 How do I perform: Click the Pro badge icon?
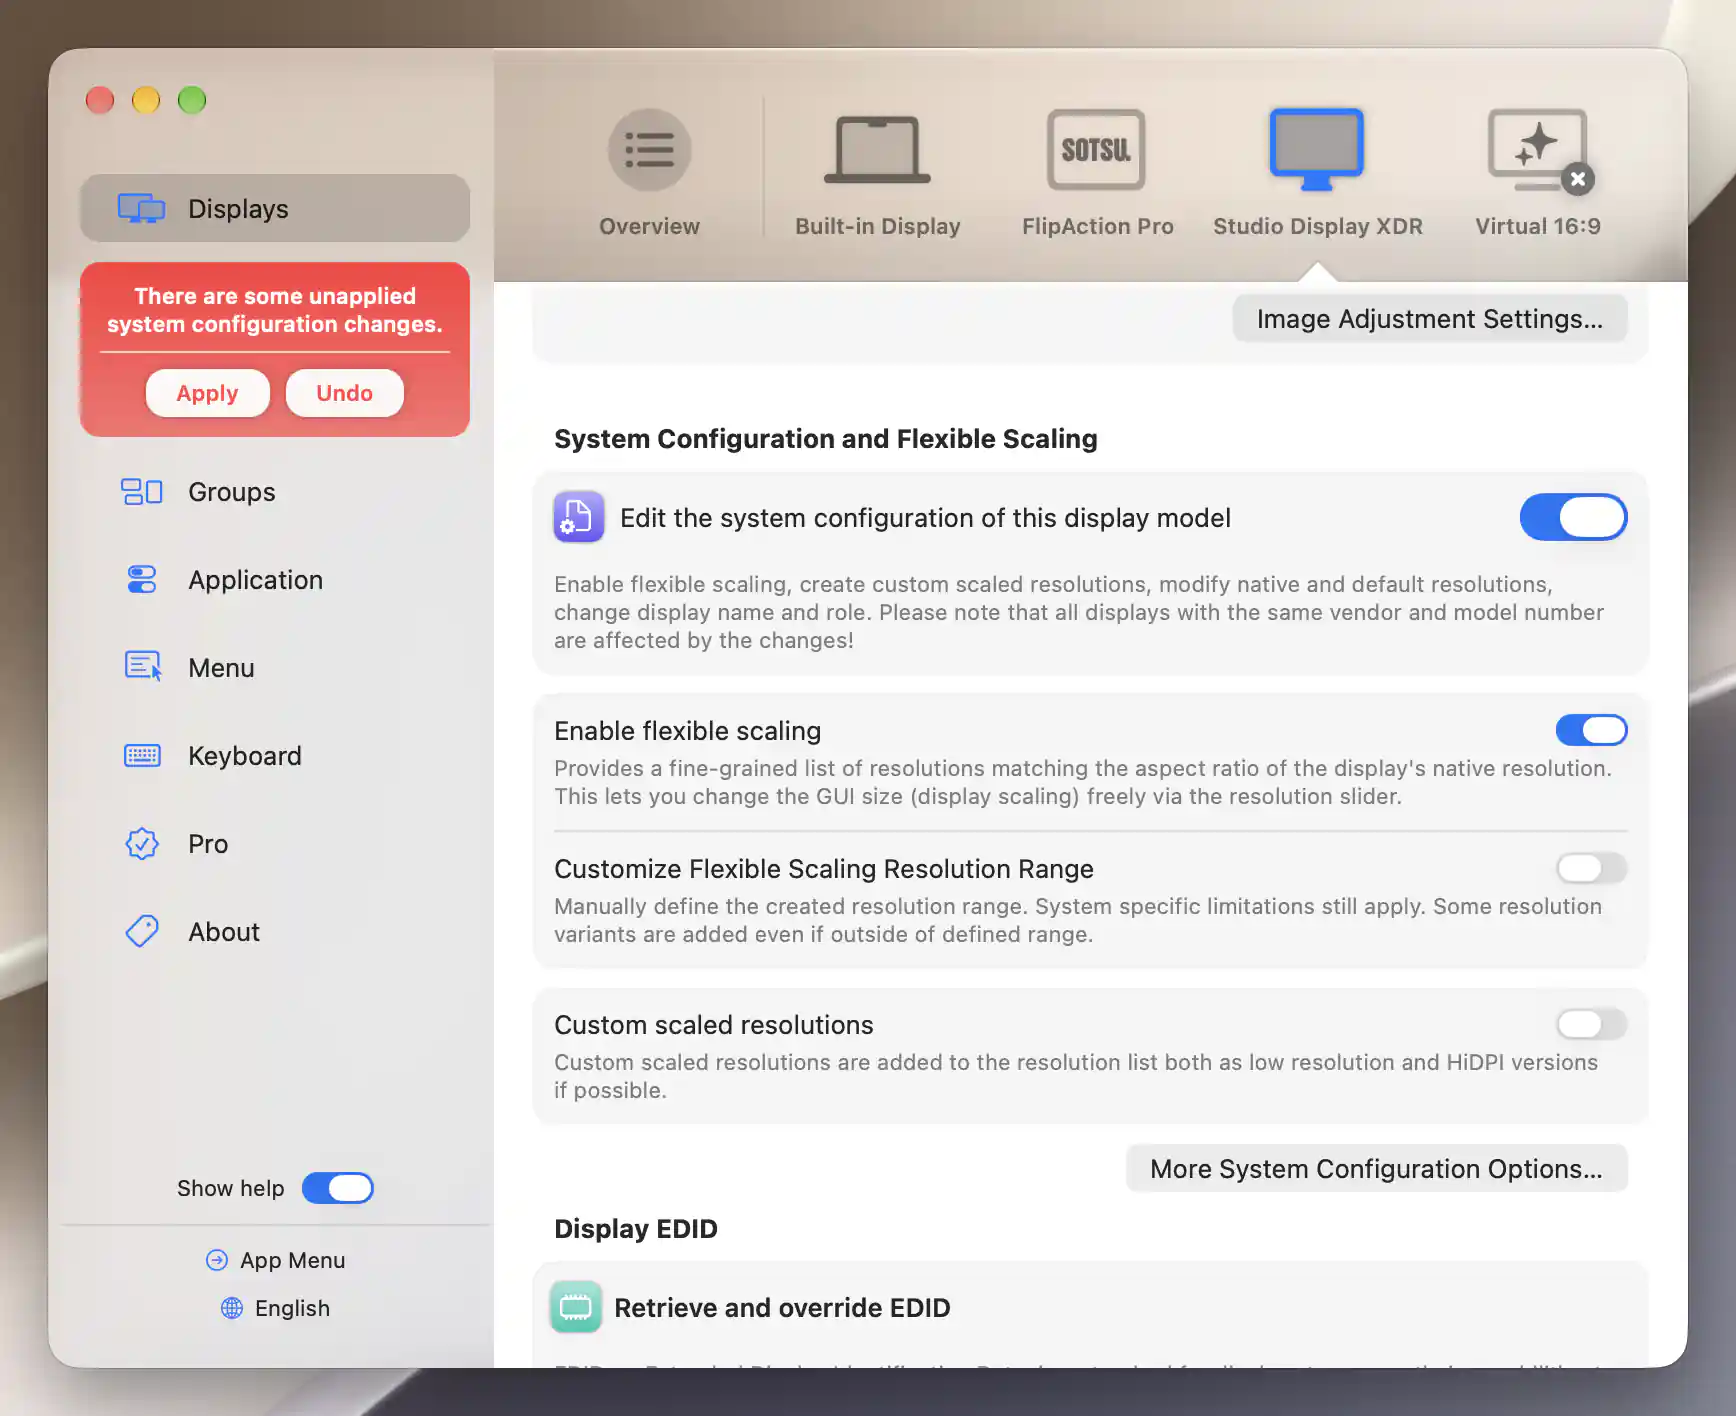(x=141, y=844)
